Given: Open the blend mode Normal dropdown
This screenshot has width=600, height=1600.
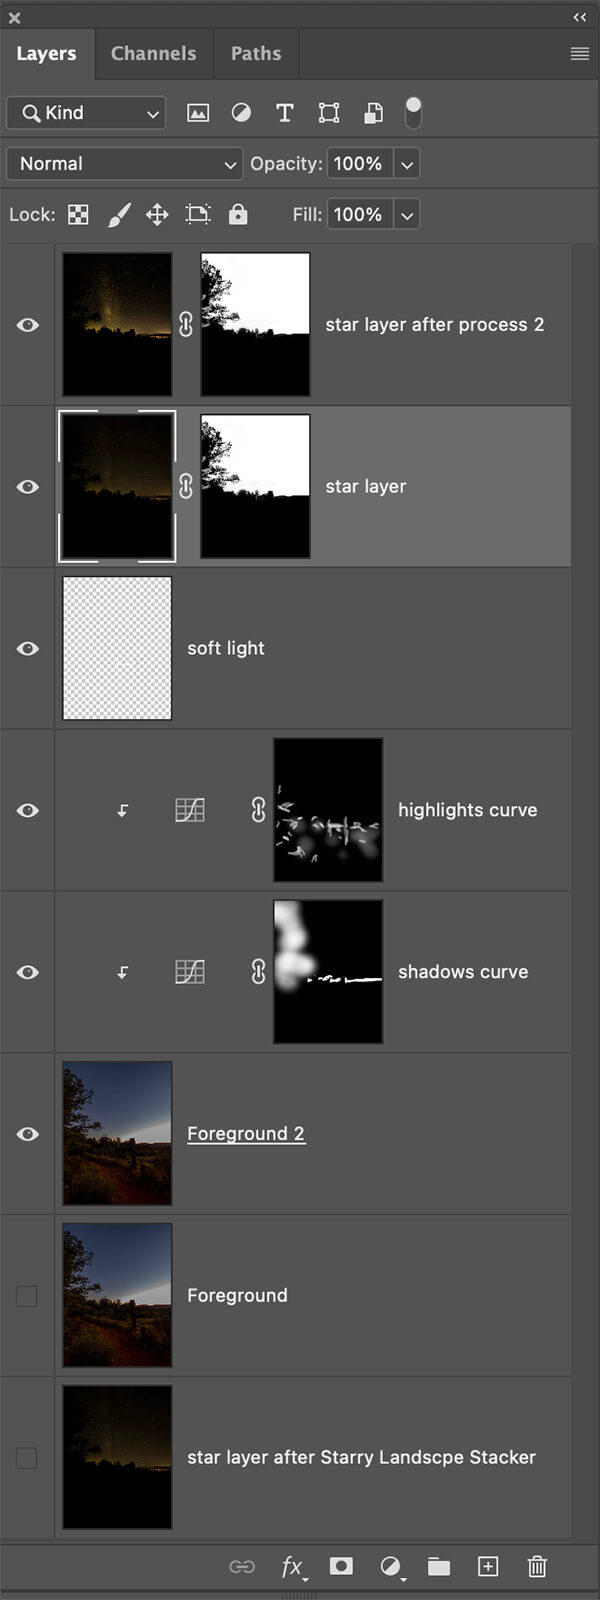Looking at the screenshot, I should pos(124,164).
